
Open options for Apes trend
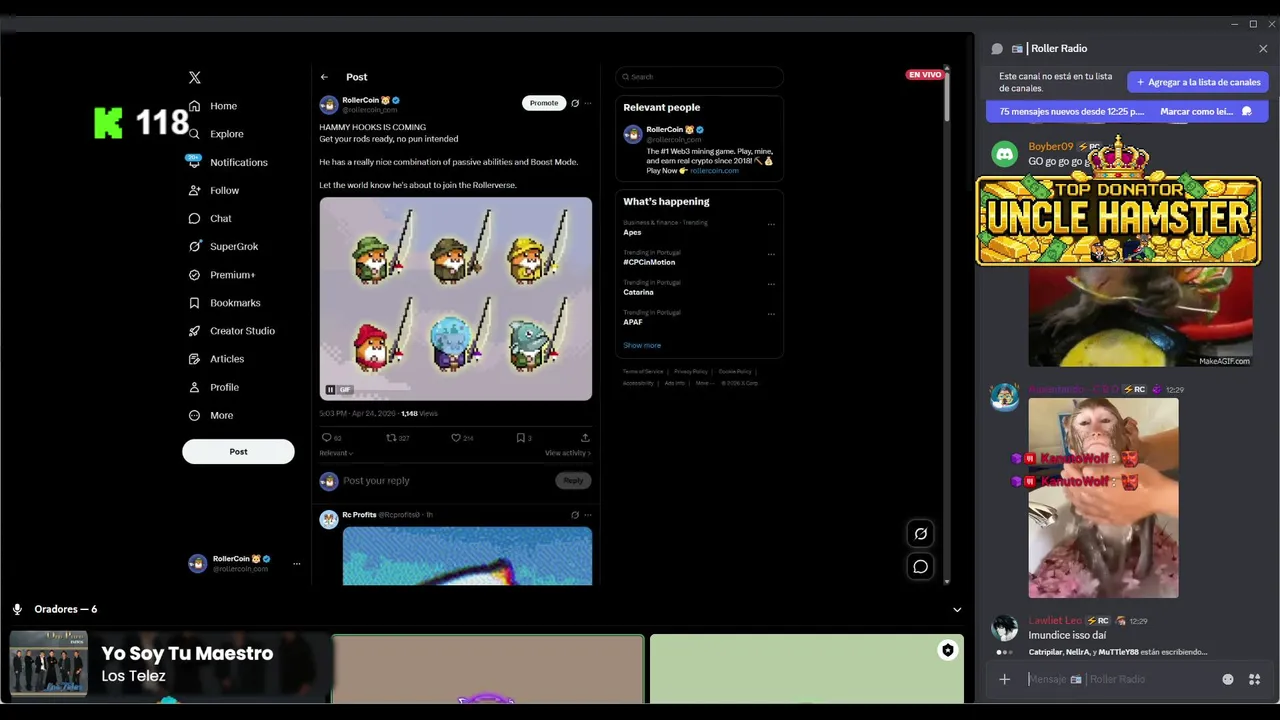coord(771,224)
